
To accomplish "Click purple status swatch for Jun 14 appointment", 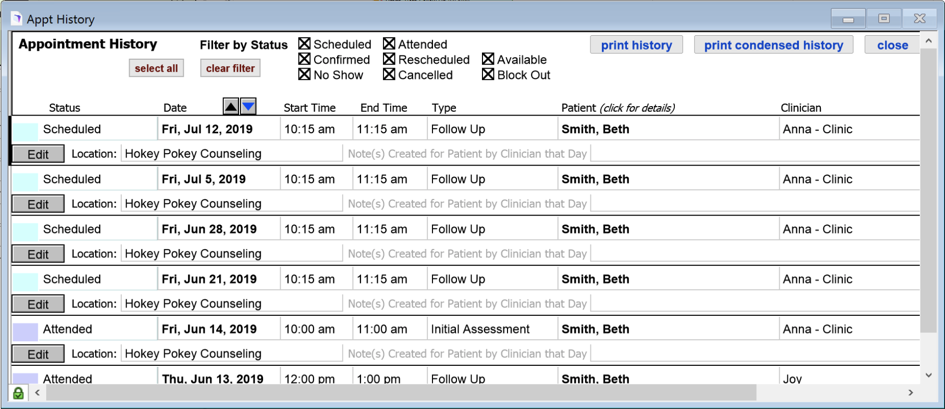I will tap(26, 330).
